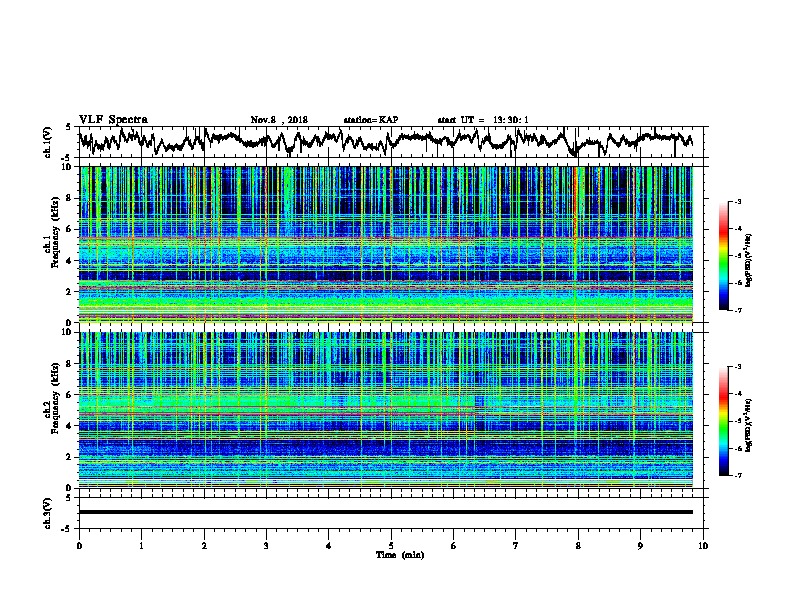Click the ch.2 spectrogram color bar
The image size is (792, 612).
(x=723, y=421)
